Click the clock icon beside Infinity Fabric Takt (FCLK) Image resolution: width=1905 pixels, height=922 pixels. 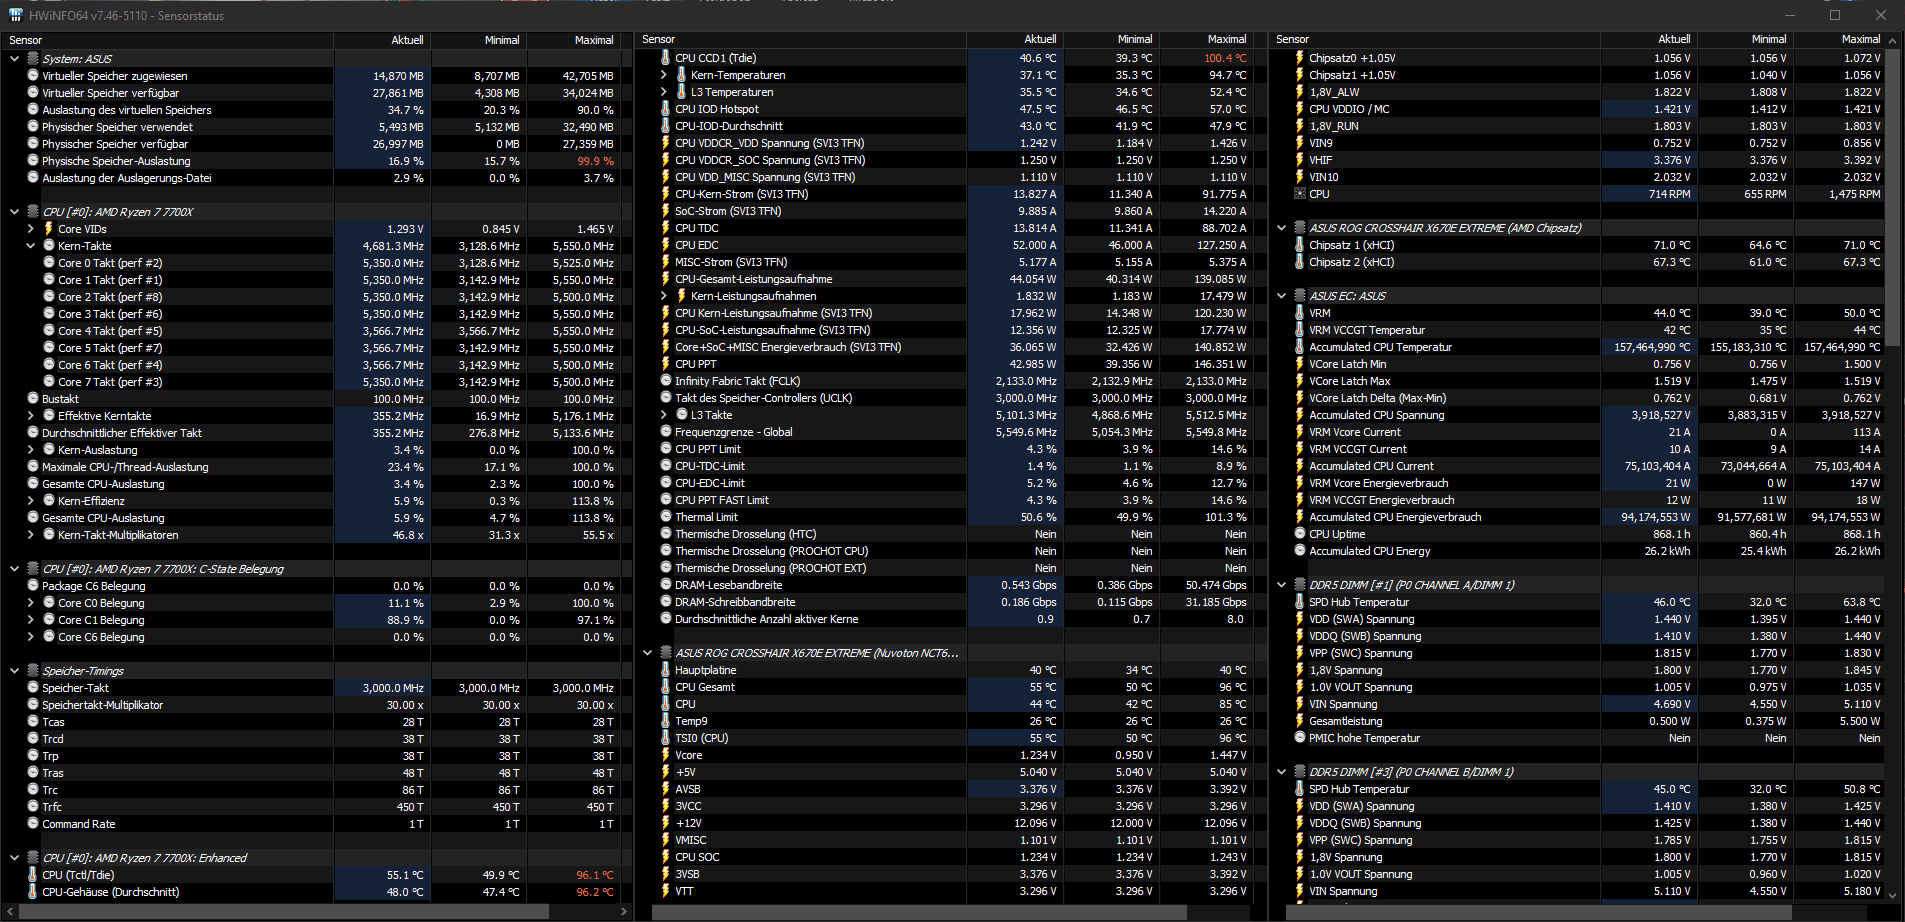coord(665,381)
